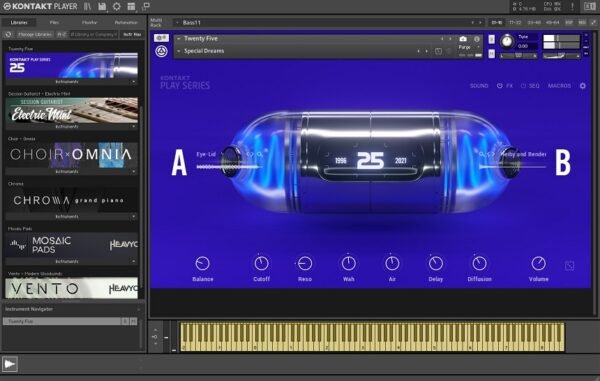
Task: Click the camera snapshot icon in instrument header
Action: [463, 39]
